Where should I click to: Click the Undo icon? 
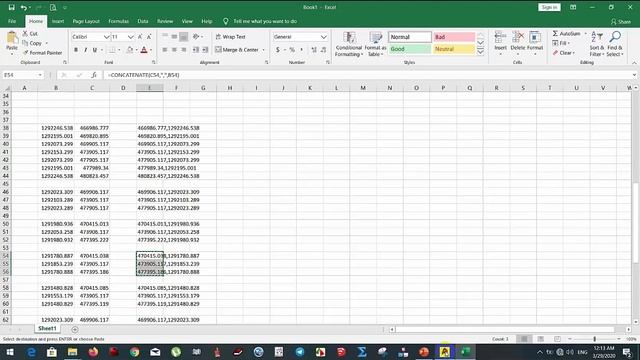(24, 7)
